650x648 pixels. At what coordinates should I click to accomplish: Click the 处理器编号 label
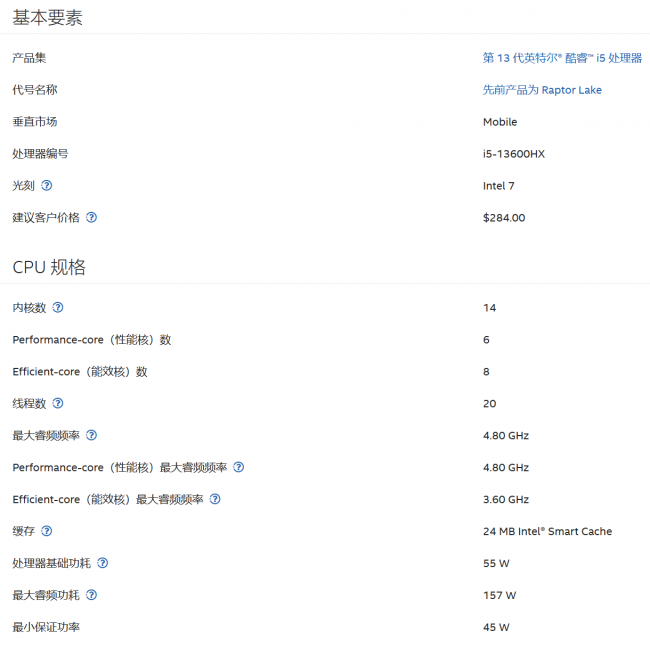click(x=40, y=154)
